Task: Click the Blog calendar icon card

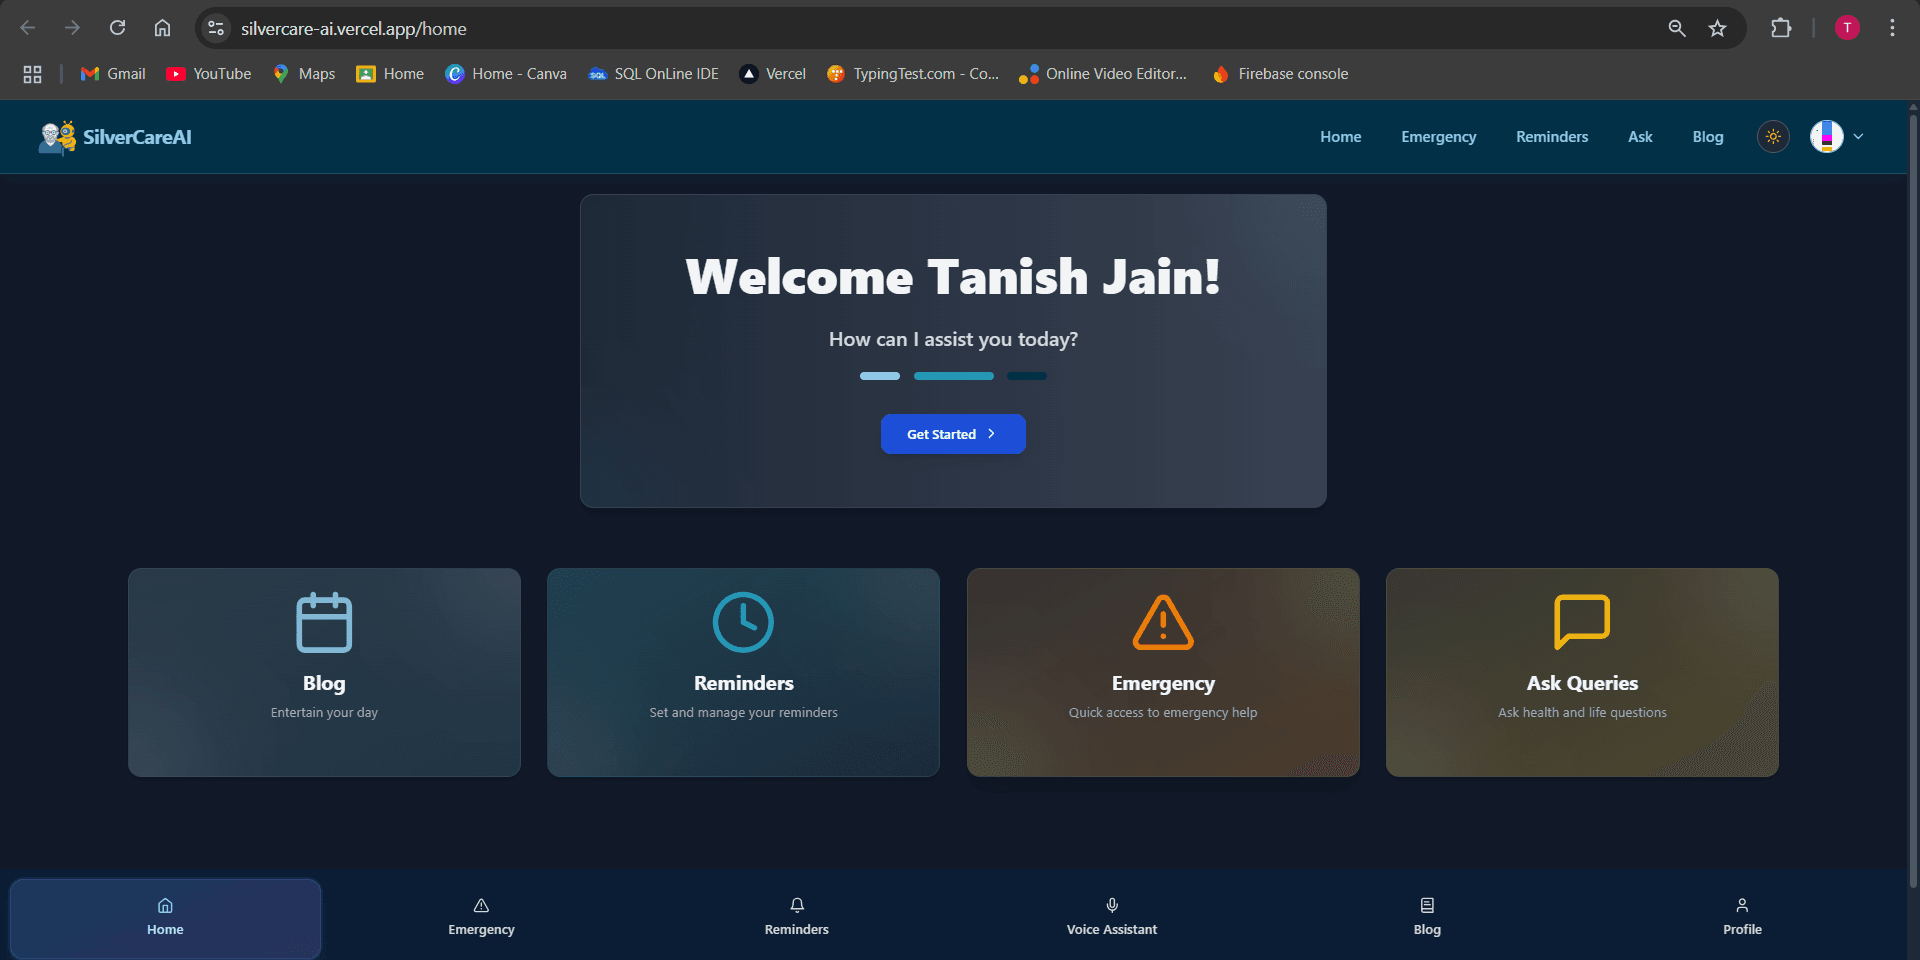Action: (x=324, y=672)
